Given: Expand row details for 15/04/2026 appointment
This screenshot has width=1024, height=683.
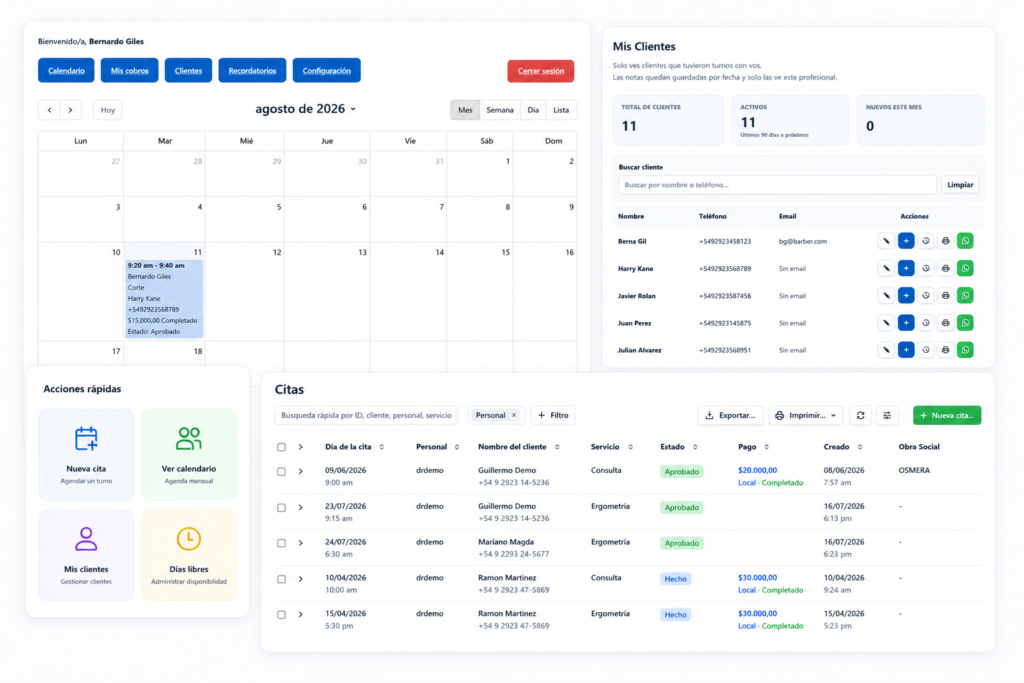Looking at the screenshot, I should pyautogui.click(x=300, y=614).
